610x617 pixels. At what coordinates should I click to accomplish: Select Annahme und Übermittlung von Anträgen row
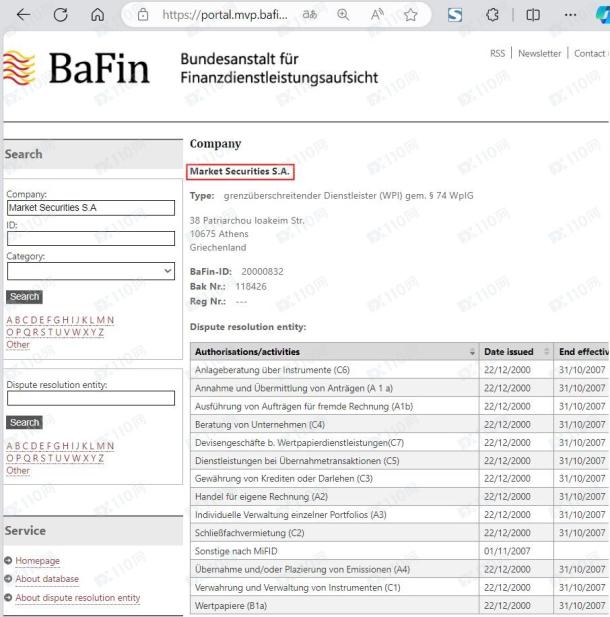click(399, 388)
